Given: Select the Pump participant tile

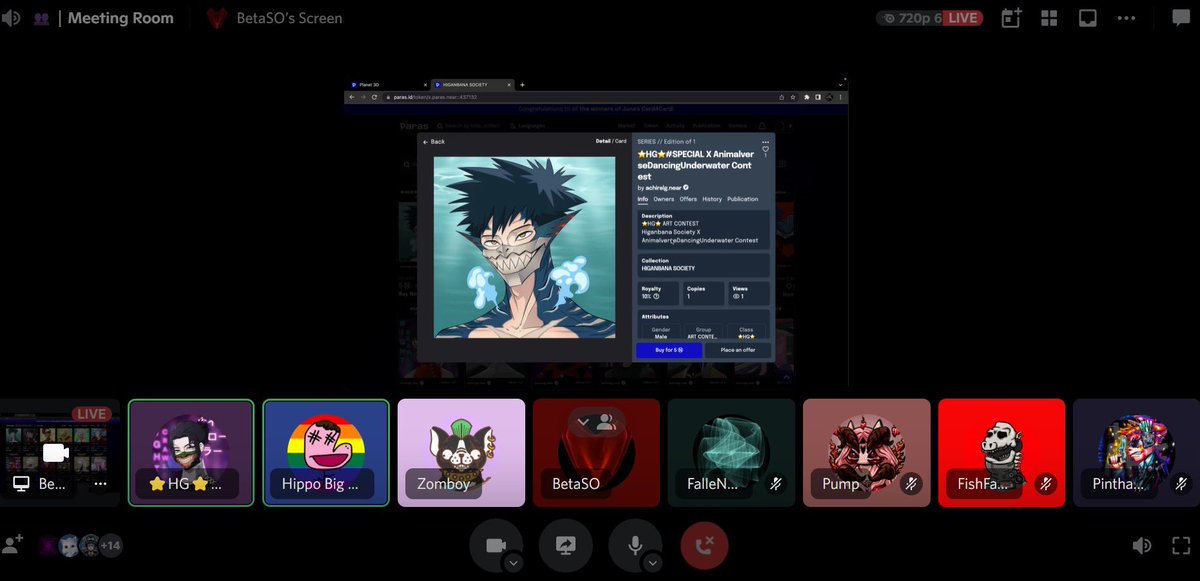Looking at the screenshot, I should 866,453.
